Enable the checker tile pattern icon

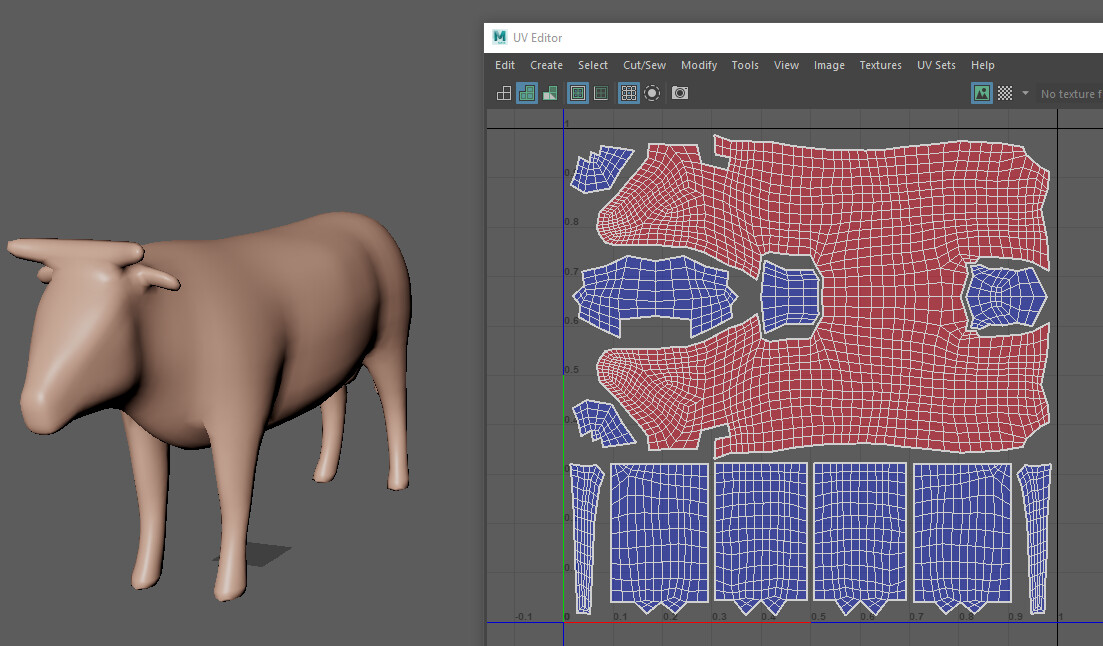pos(1005,93)
